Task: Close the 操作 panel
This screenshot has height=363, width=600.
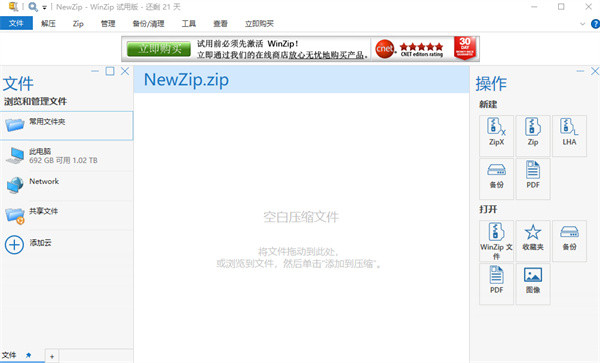Action: 595,71
